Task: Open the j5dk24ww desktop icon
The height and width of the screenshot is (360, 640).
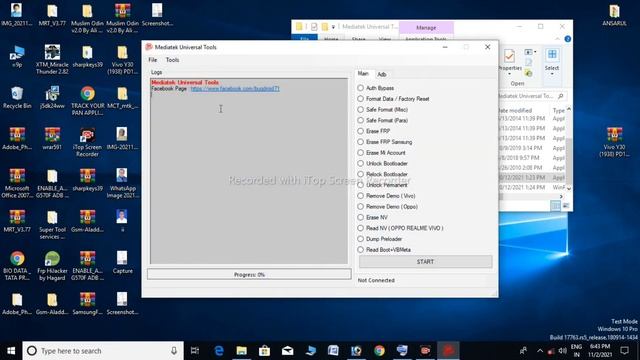Action: [52, 98]
